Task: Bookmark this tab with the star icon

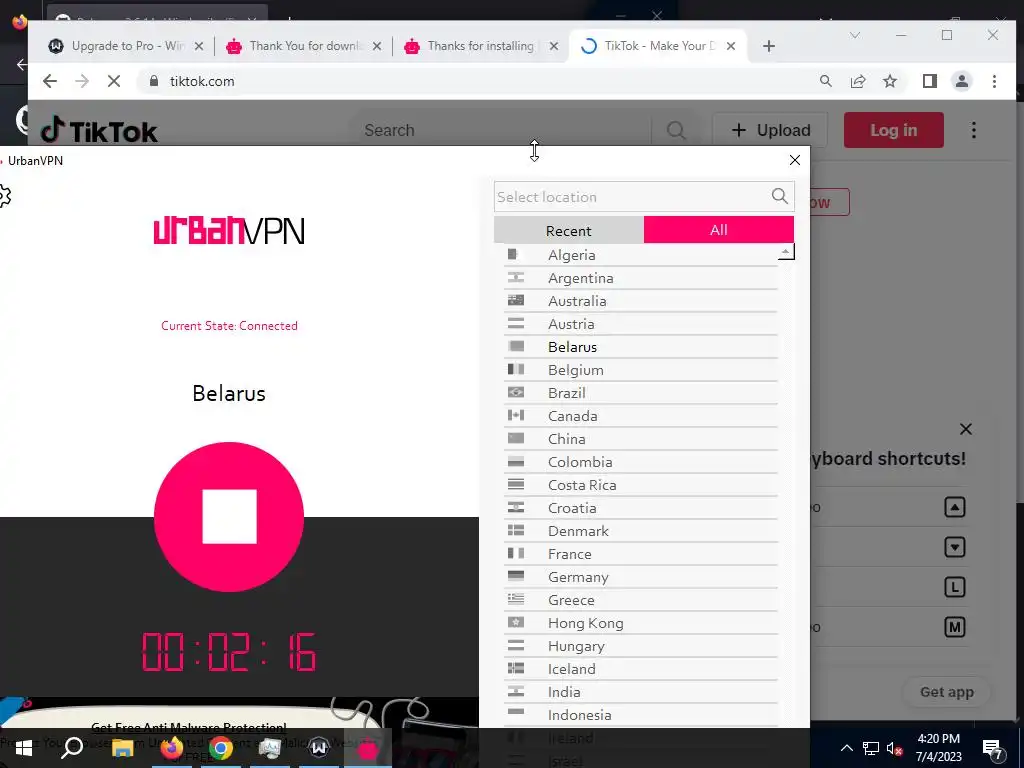Action: pos(889,81)
